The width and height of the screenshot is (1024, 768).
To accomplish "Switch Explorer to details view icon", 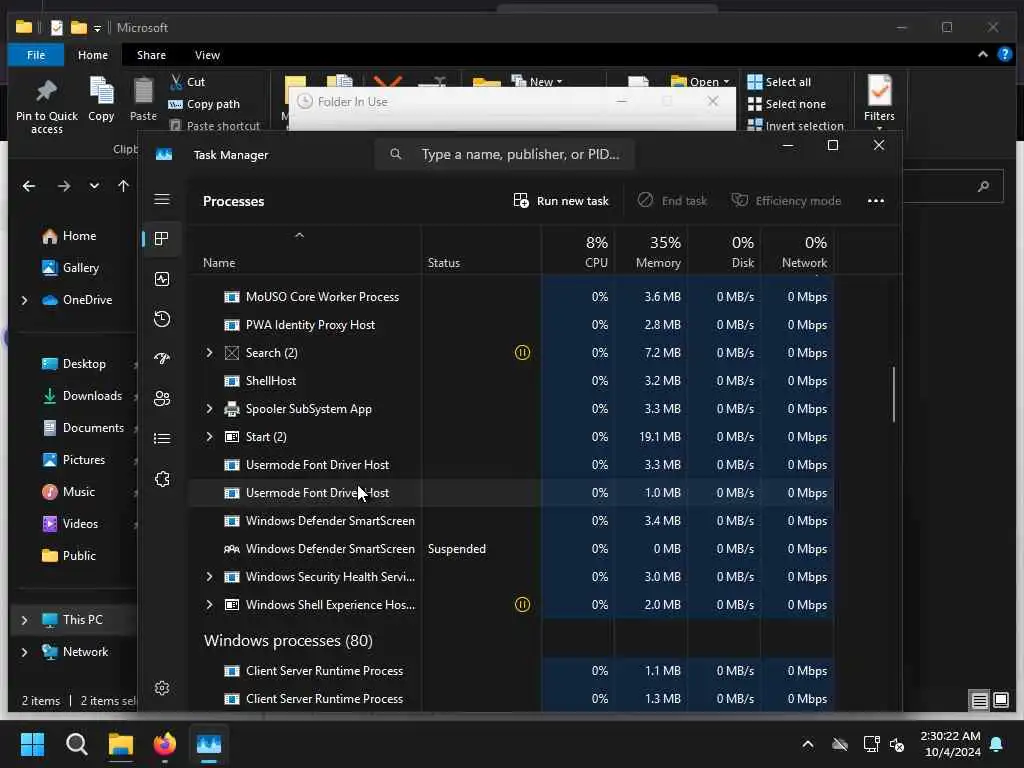I will [x=979, y=701].
